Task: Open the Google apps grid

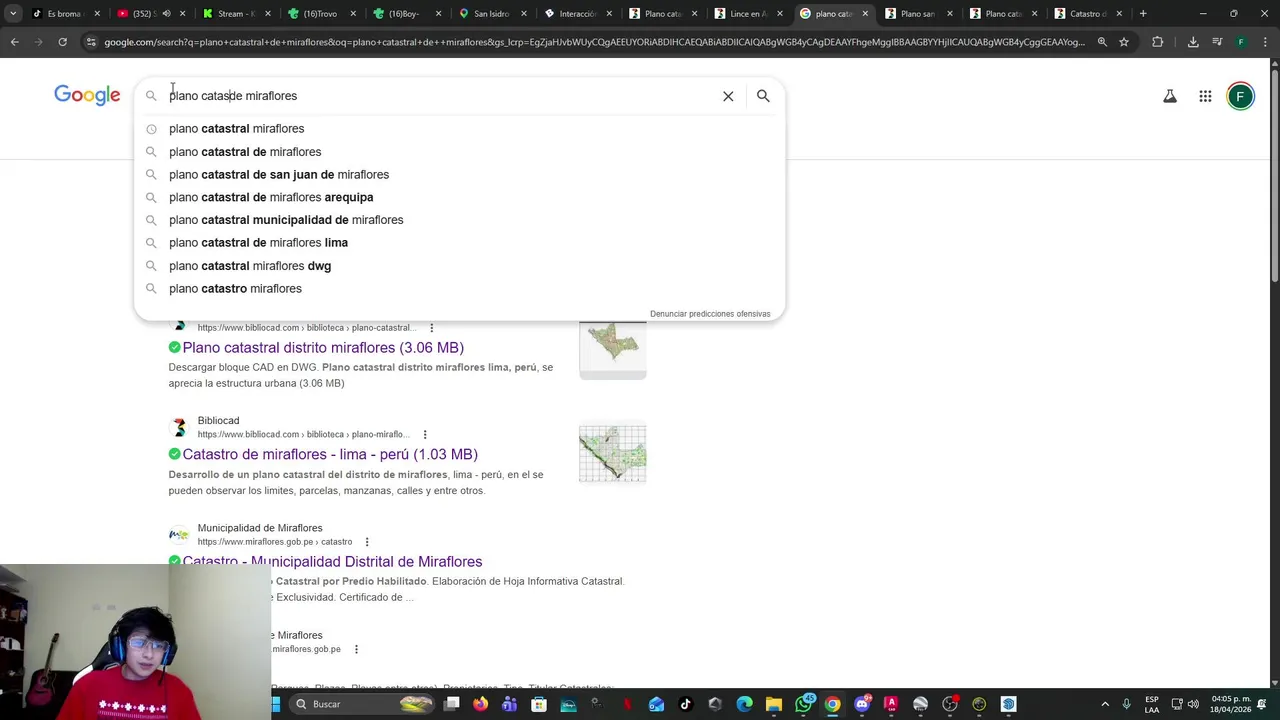Action: pyautogui.click(x=1205, y=96)
